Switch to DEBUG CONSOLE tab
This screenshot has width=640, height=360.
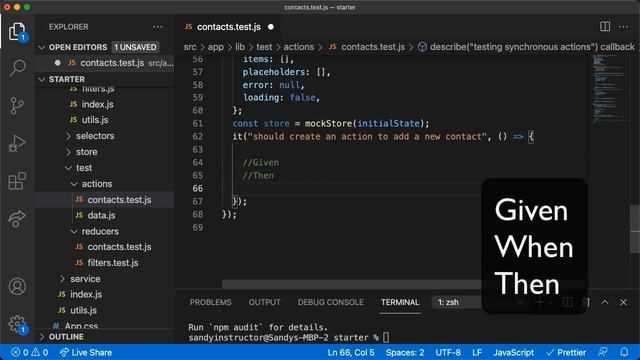click(x=331, y=302)
